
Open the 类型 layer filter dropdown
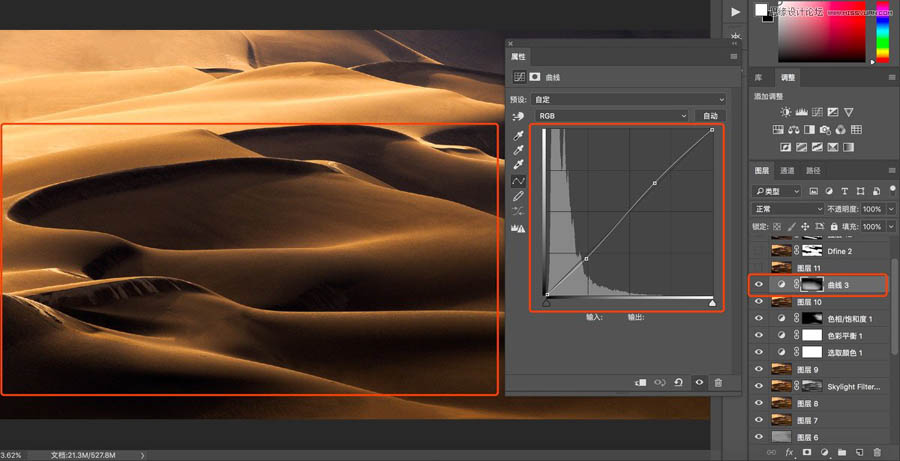pyautogui.click(x=777, y=191)
